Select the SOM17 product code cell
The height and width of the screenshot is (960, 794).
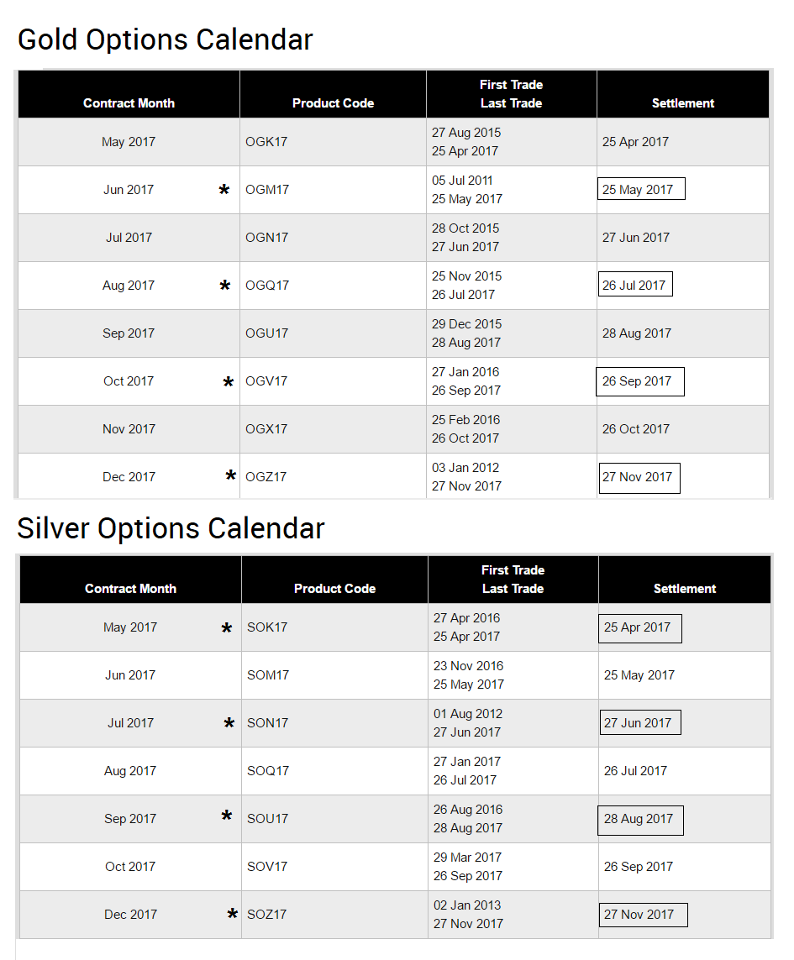[x=268, y=675]
